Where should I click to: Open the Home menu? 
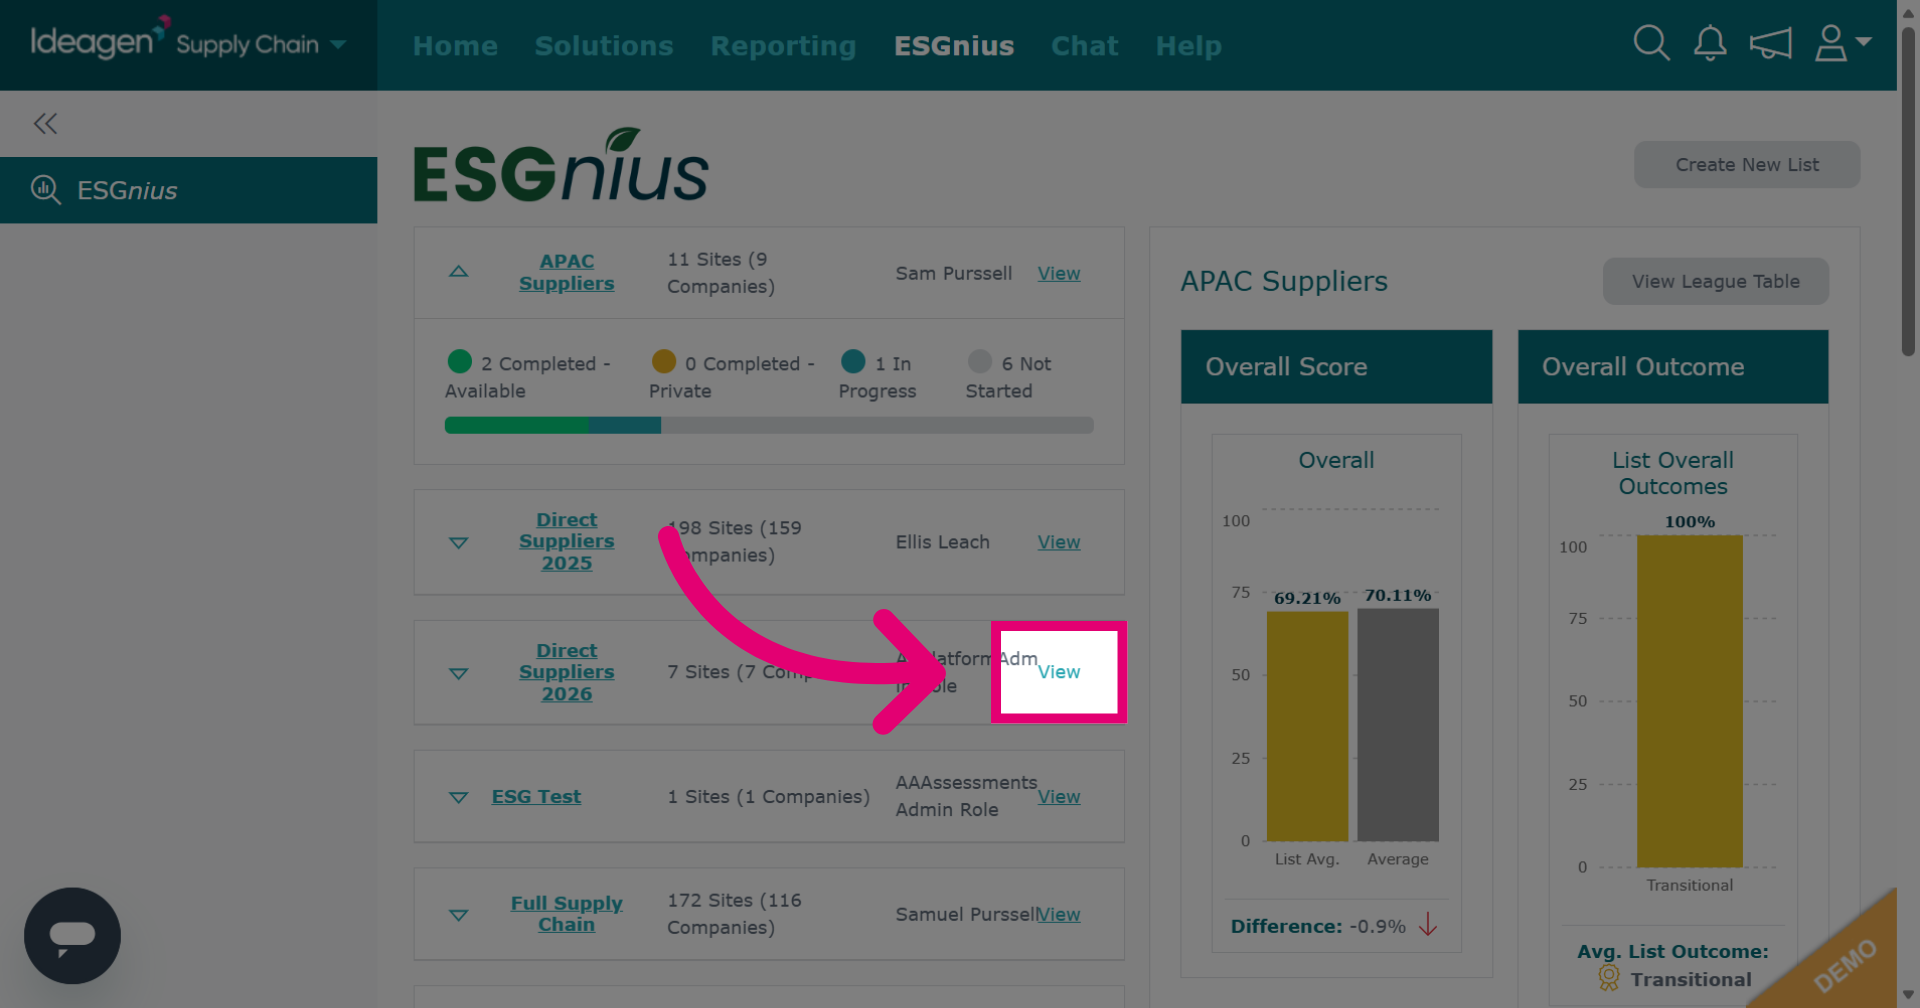455,46
